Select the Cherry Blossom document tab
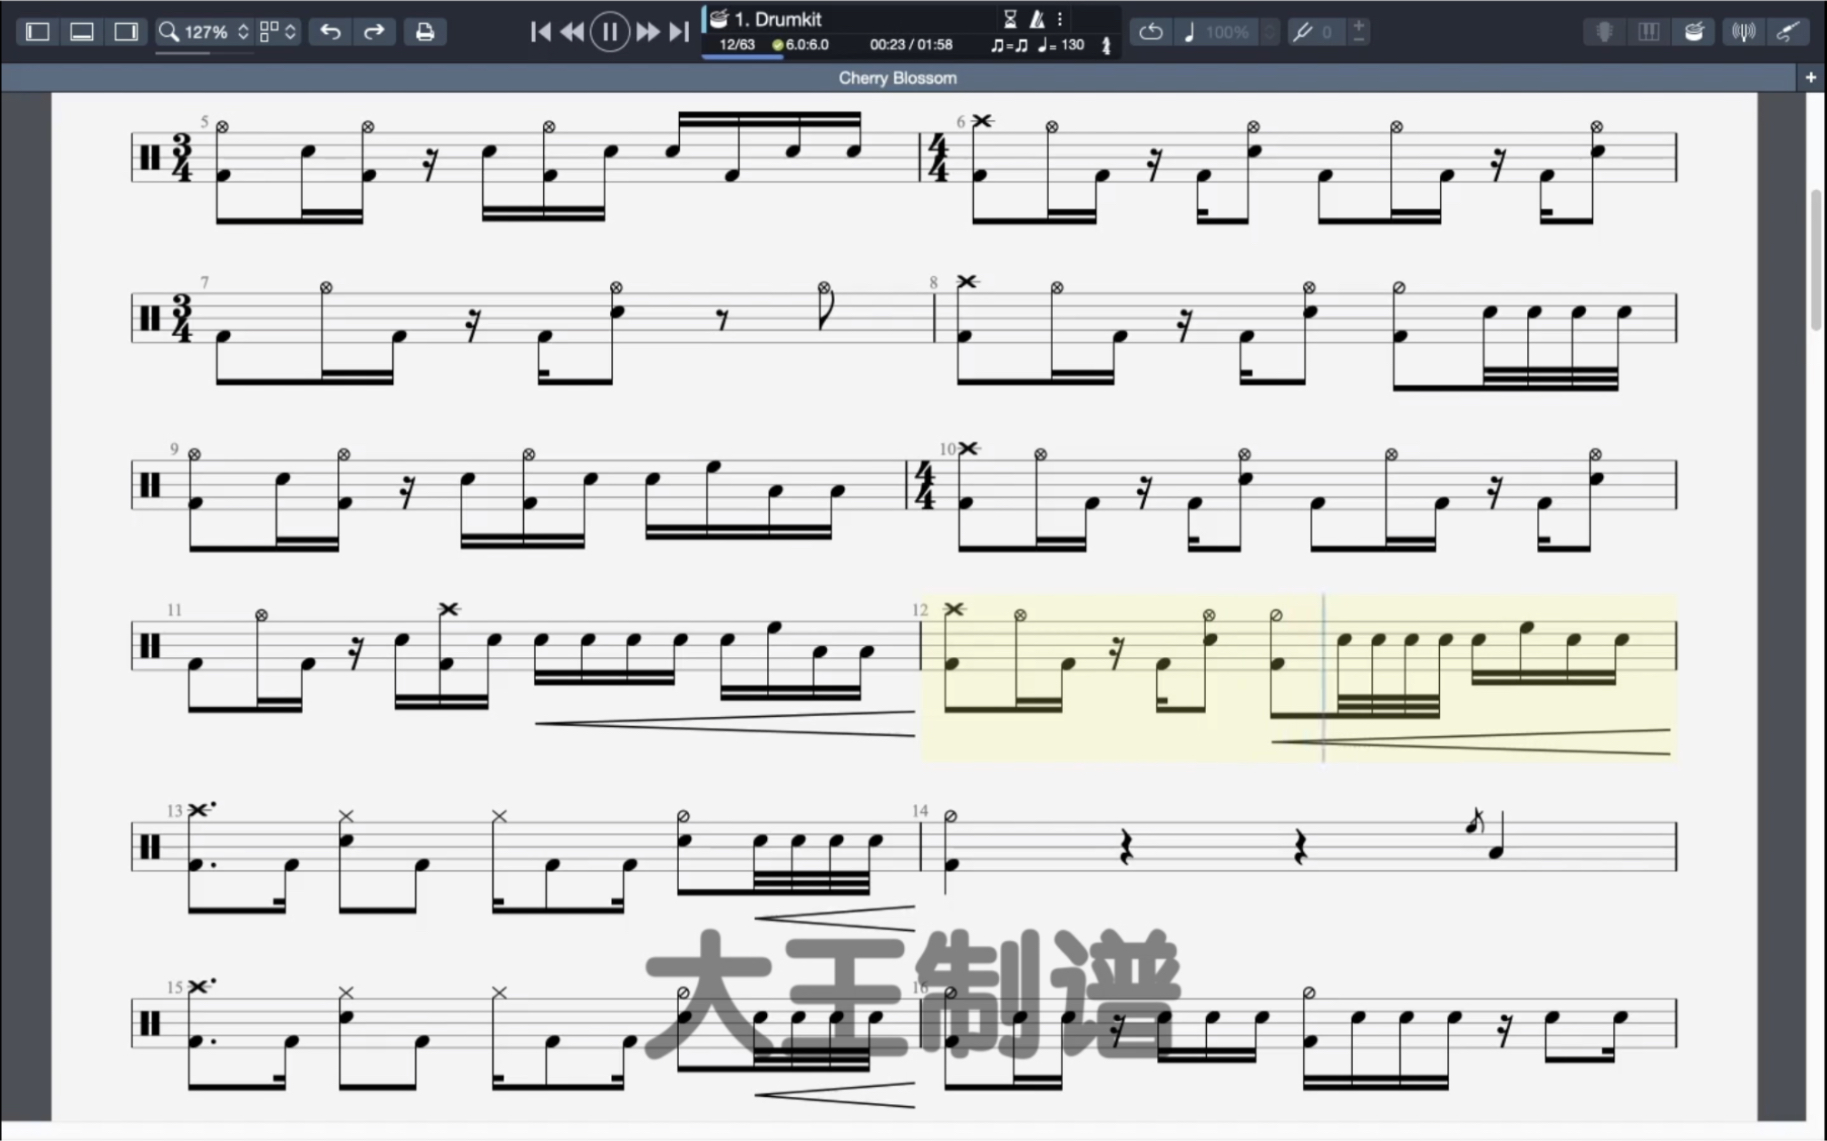Image resolution: width=1827 pixels, height=1141 pixels. [x=897, y=78]
